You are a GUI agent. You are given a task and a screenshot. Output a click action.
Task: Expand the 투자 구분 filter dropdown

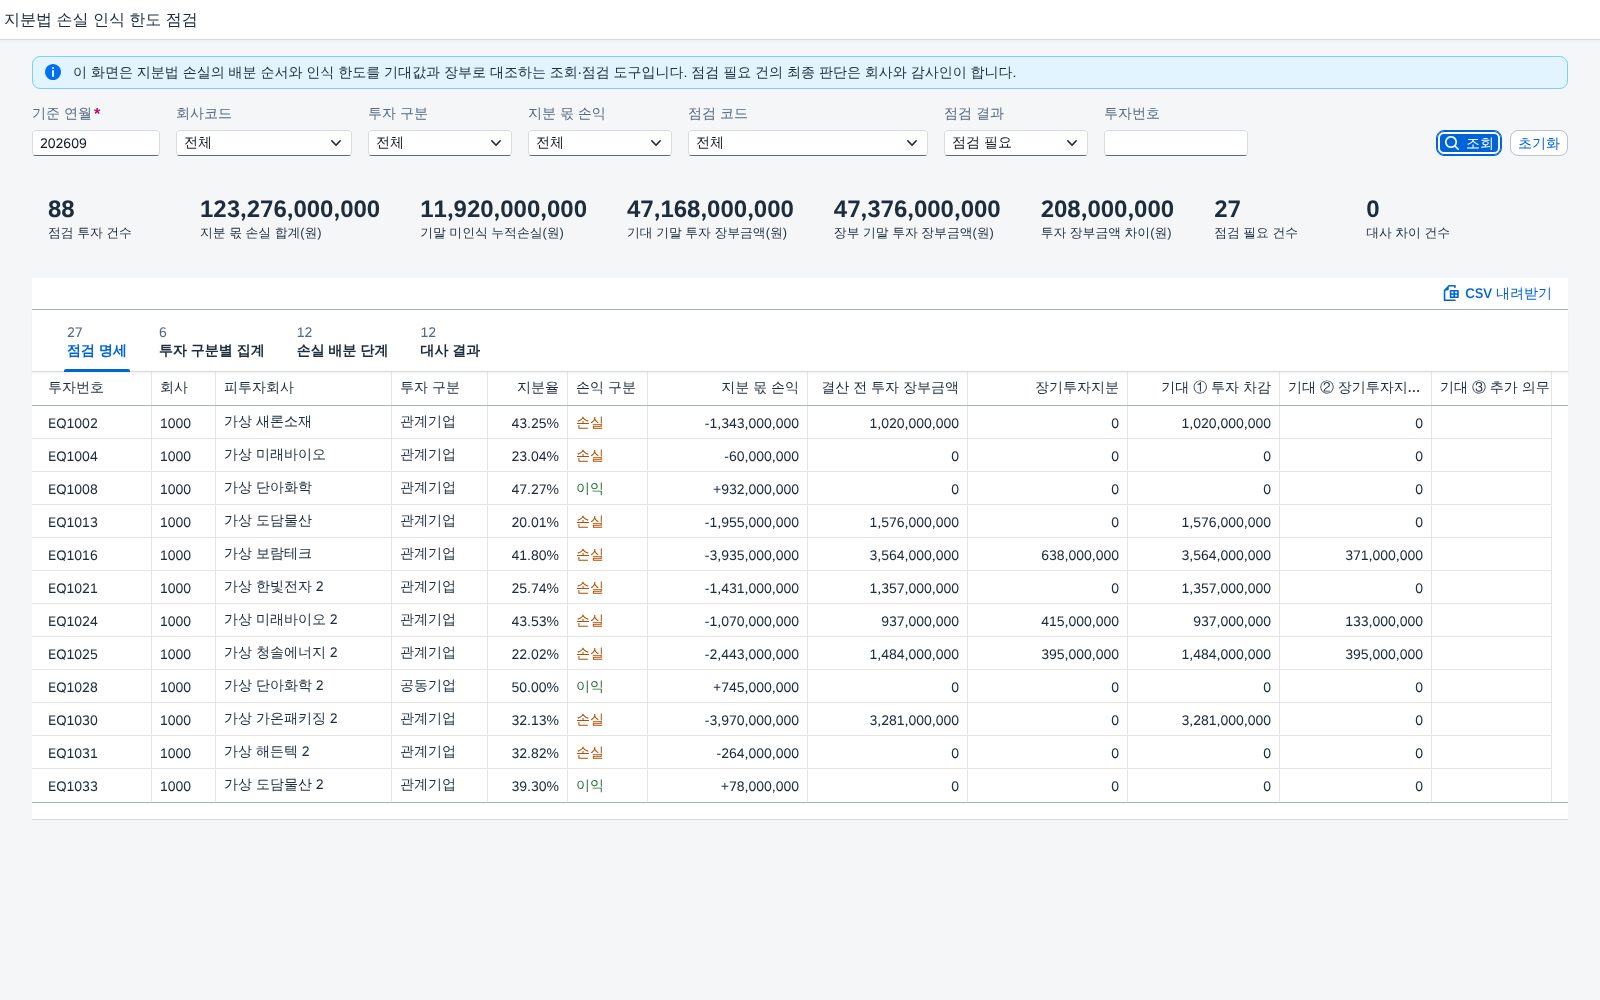(x=440, y=143)
